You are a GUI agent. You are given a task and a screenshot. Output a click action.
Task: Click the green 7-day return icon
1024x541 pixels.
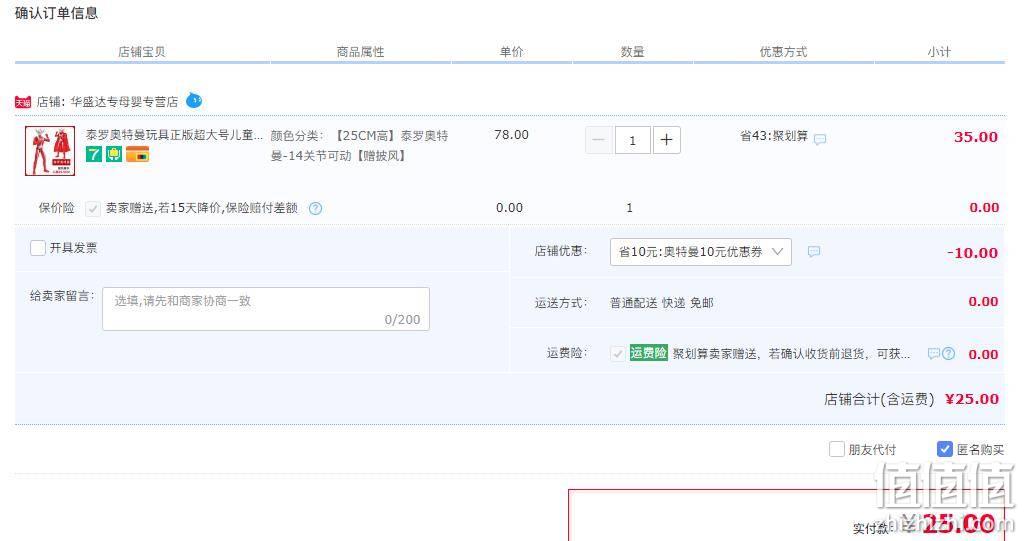(94, 154)
